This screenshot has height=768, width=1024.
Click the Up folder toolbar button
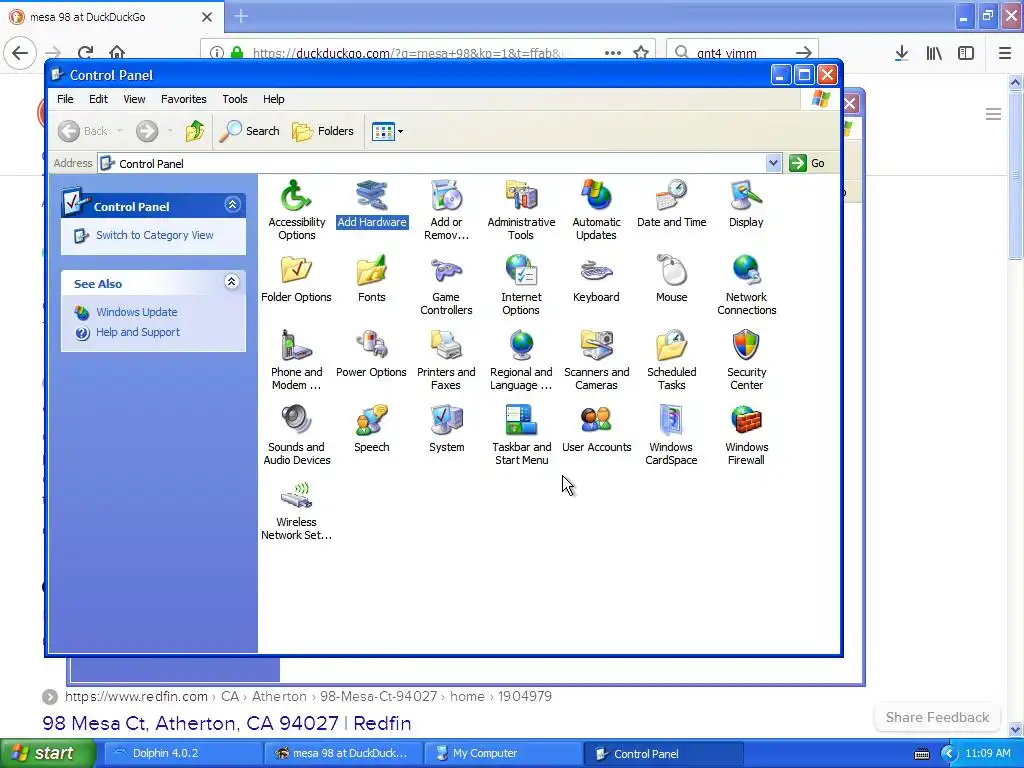[x=195, y=131]
